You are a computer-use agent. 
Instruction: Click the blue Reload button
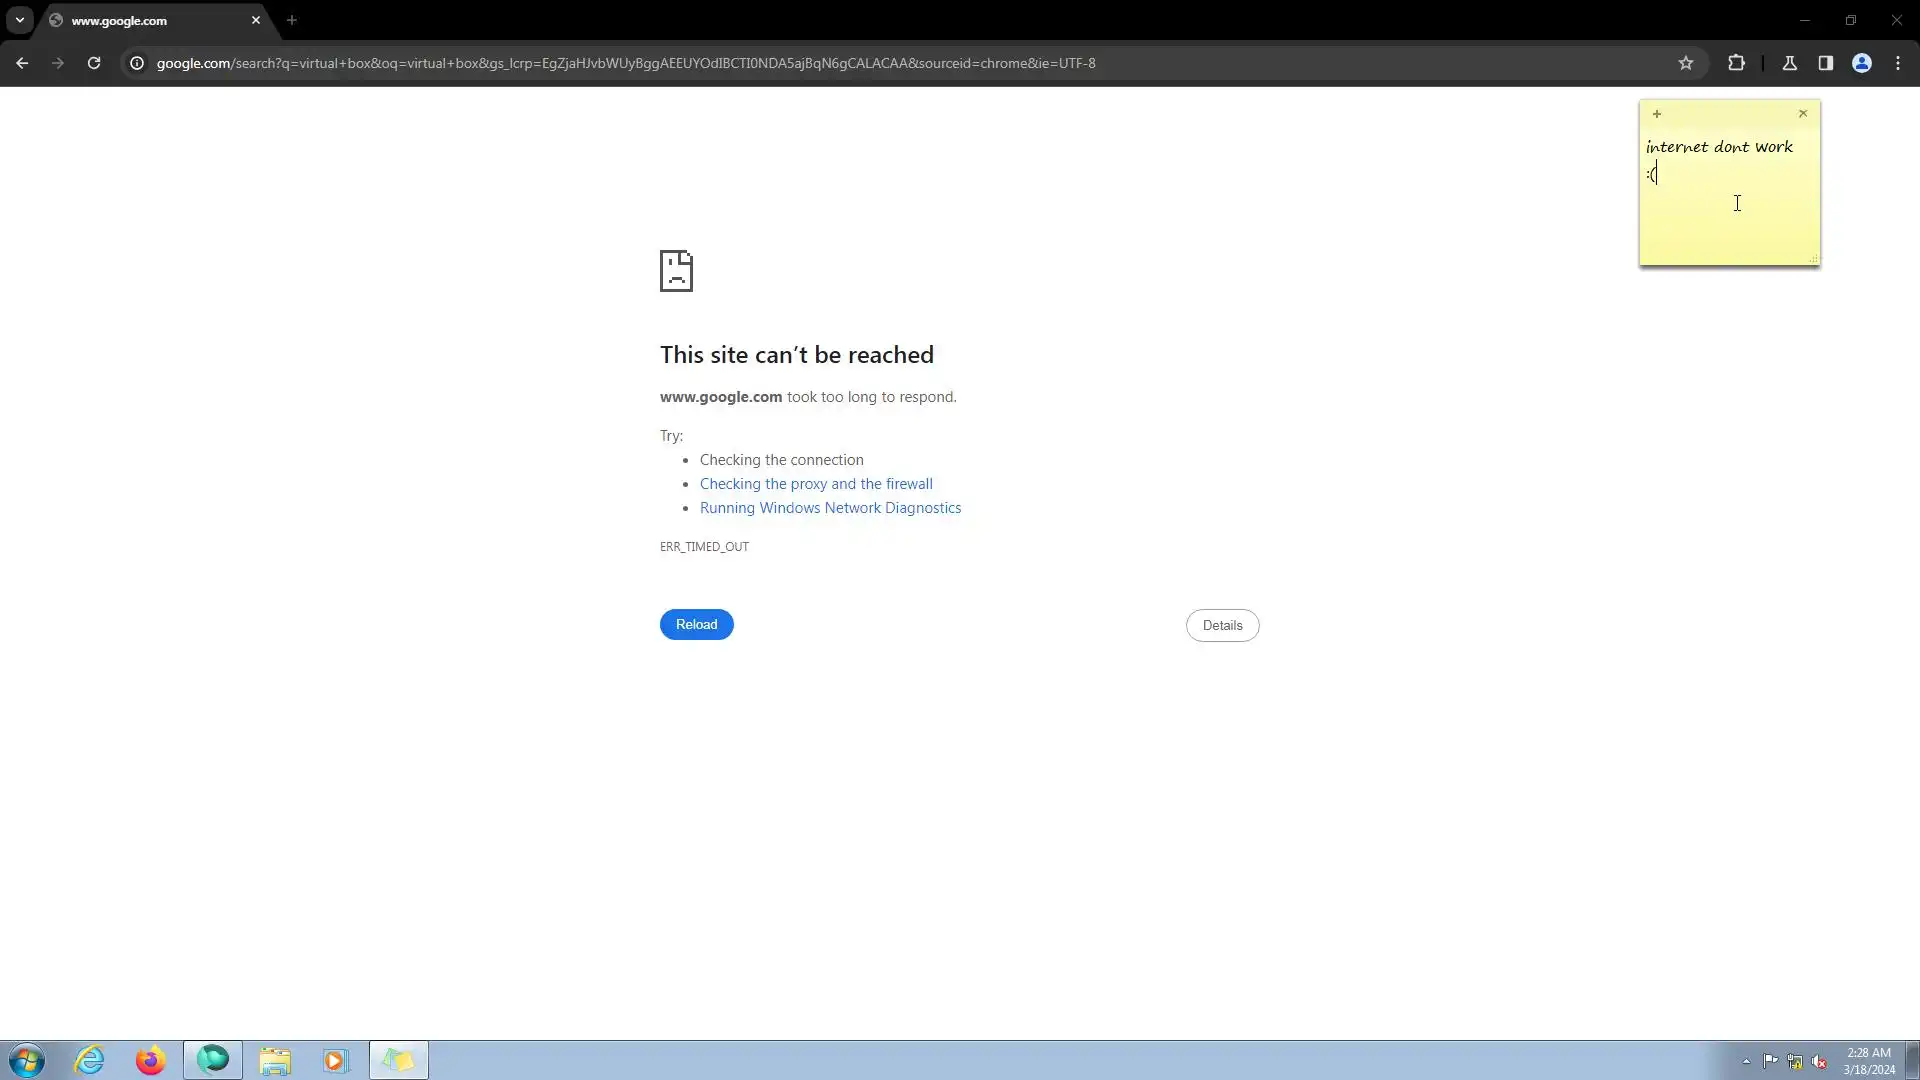pyautogui.click(x=696, y=624)
